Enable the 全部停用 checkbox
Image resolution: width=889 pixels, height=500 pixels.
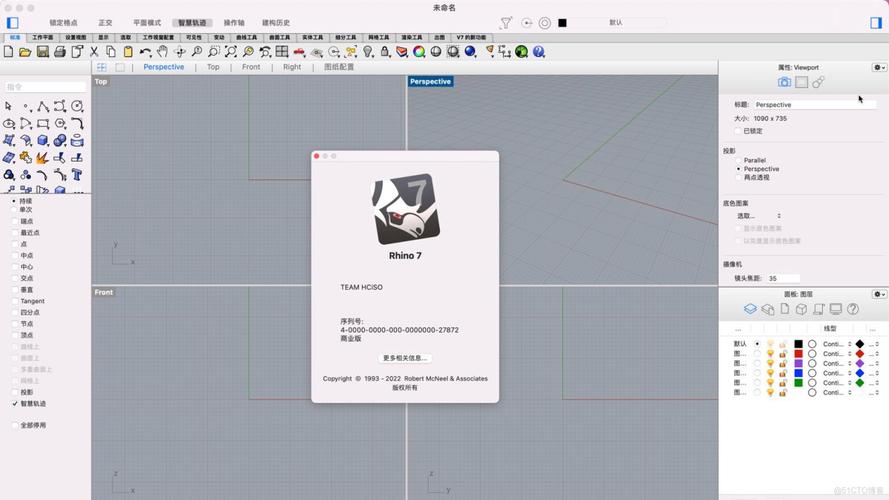(x=15, y=425)
